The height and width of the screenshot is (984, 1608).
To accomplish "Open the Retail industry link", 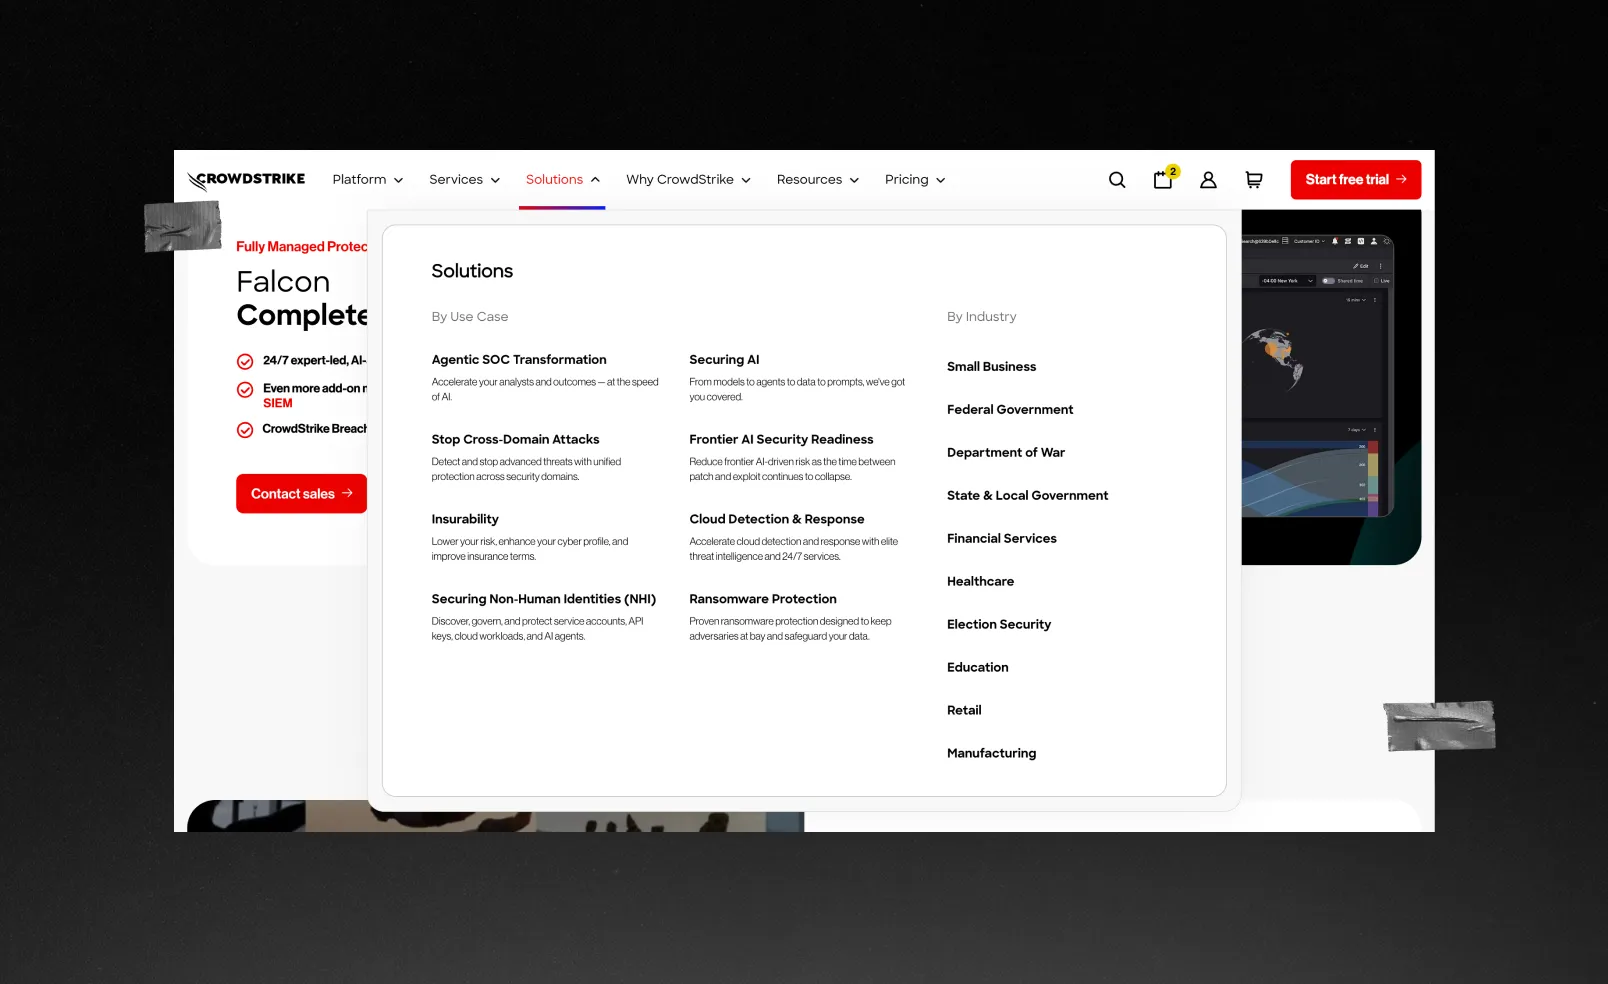I will (964, 711).
